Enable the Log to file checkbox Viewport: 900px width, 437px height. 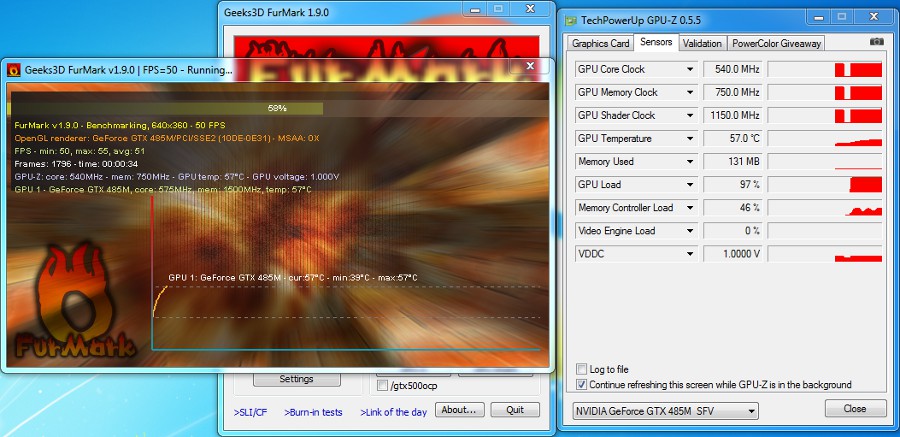pos(581,369)
